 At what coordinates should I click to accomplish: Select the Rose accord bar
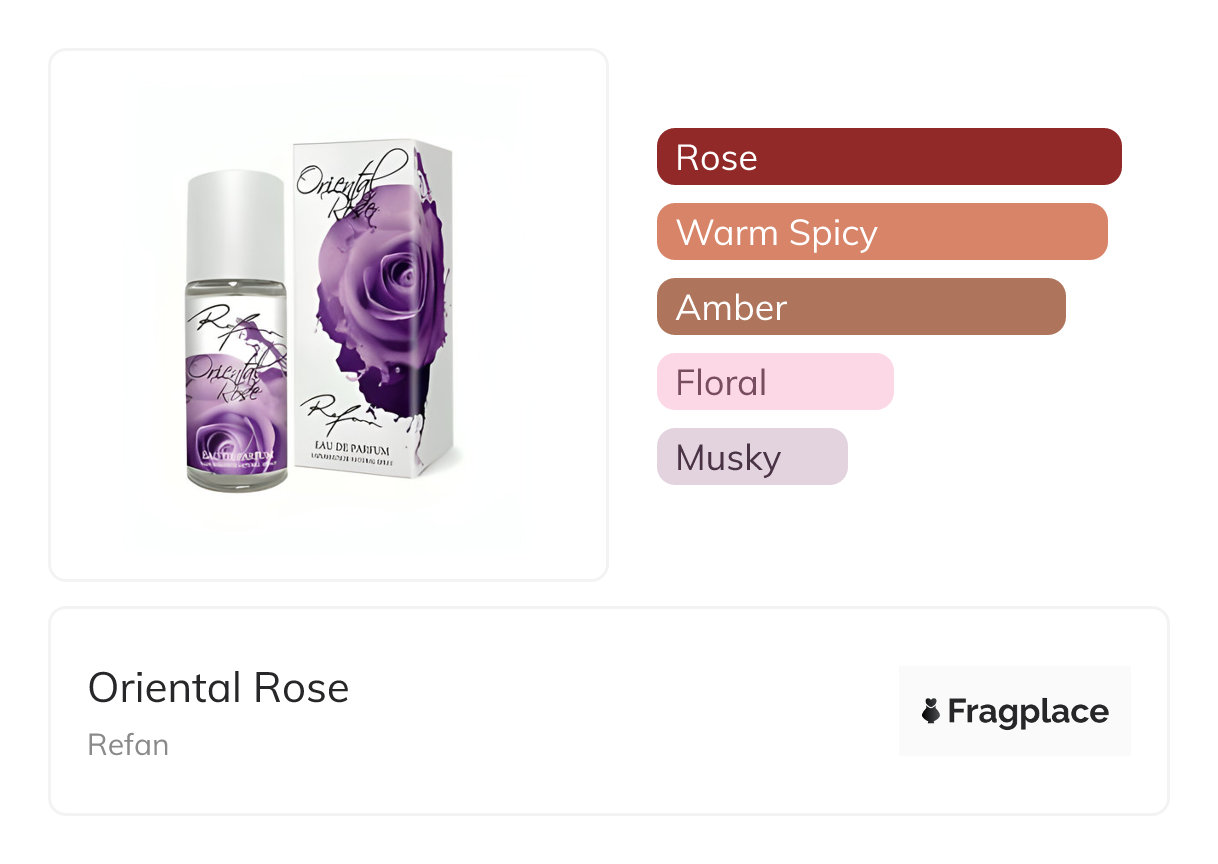pos(888,157)
